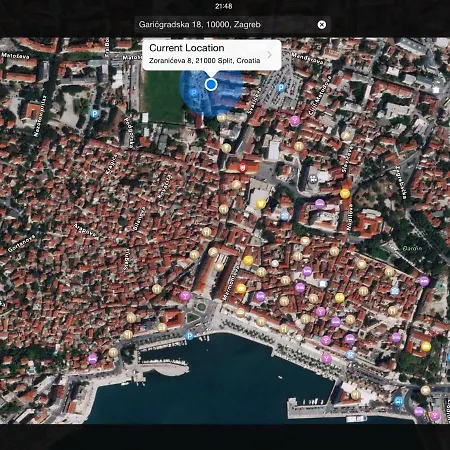Screen dimensions: 450x450
Task: Open purple hotel marker above Nodilova courtyard building
Action: click(320, 204)
